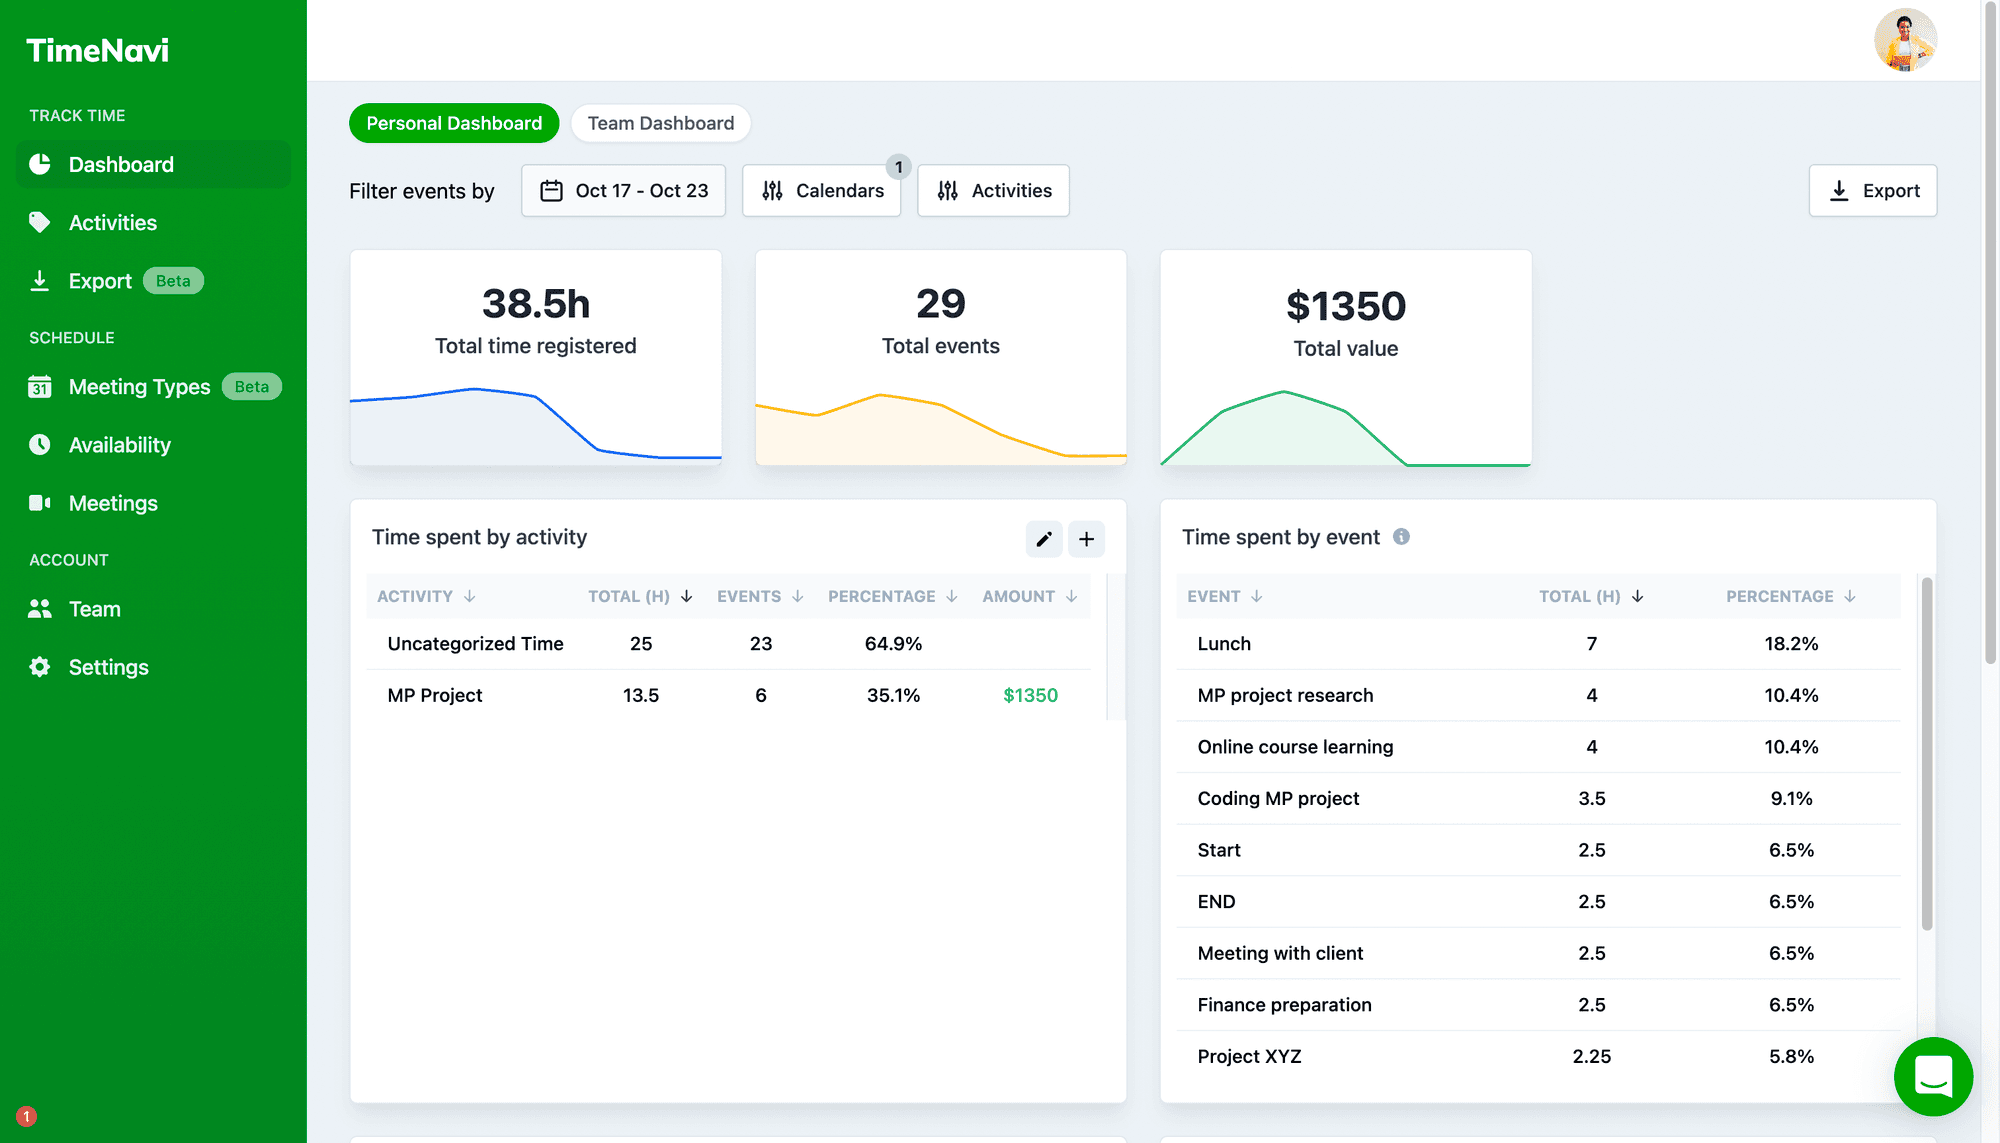Open the Dashboard sidebar item
The width and height of the screenshot is (2000, 1143).
[x=153, y=164]
